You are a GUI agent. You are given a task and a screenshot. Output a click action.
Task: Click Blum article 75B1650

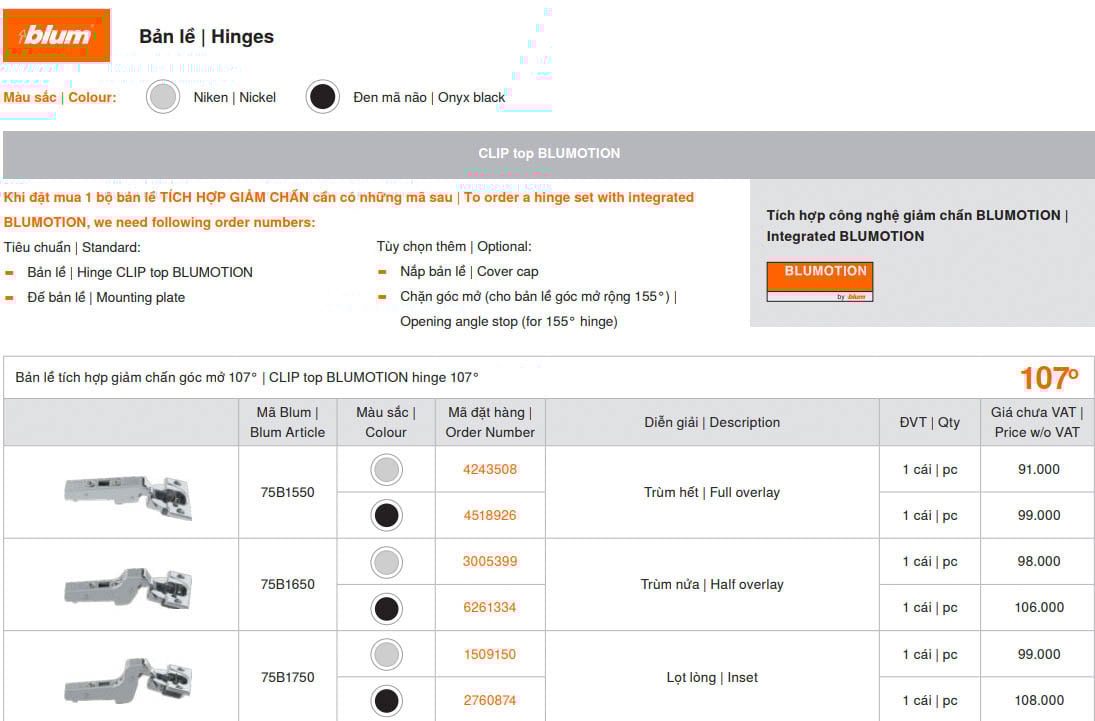pos(287,585)
